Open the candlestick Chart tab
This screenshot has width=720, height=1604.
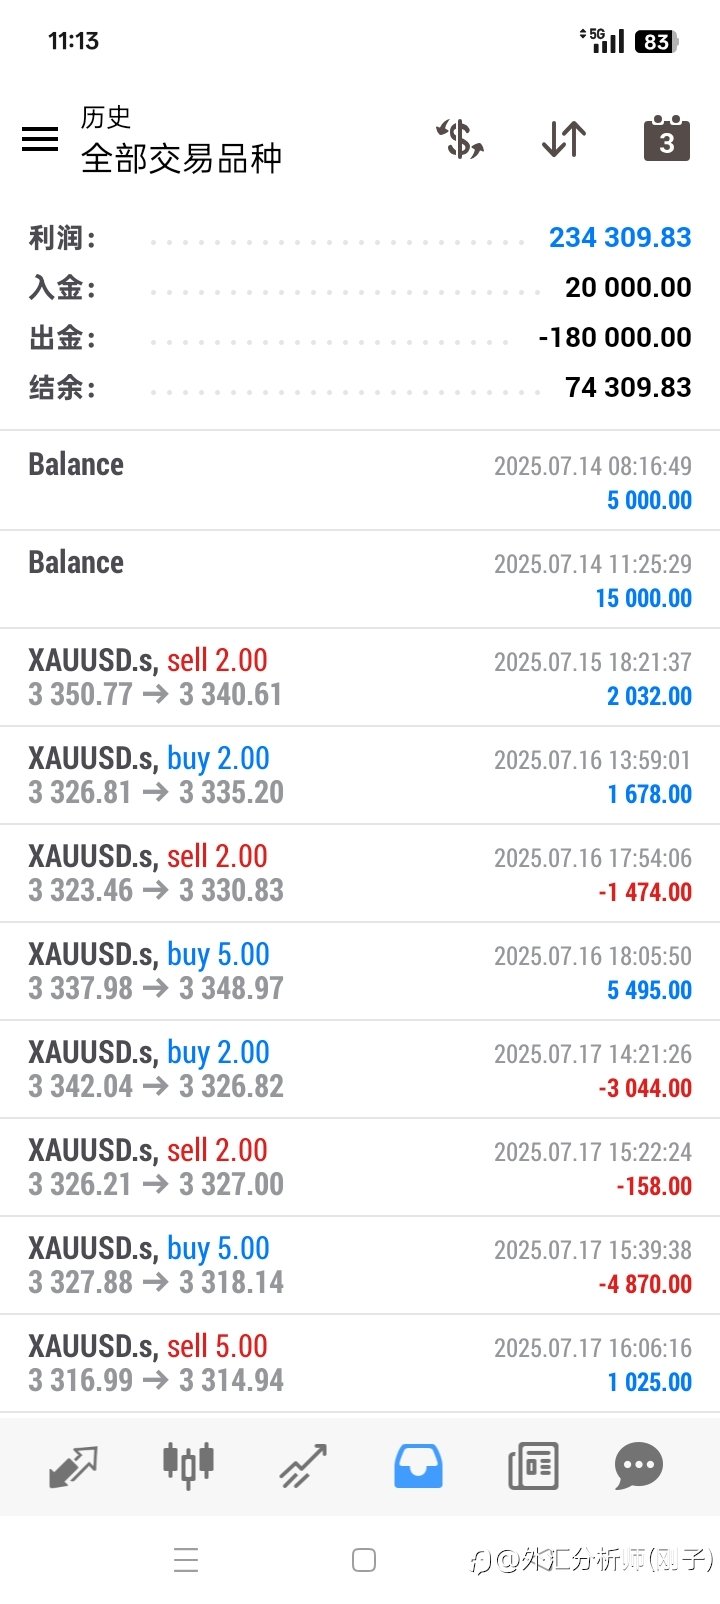pyautogui.click(x=188, y=1466)
